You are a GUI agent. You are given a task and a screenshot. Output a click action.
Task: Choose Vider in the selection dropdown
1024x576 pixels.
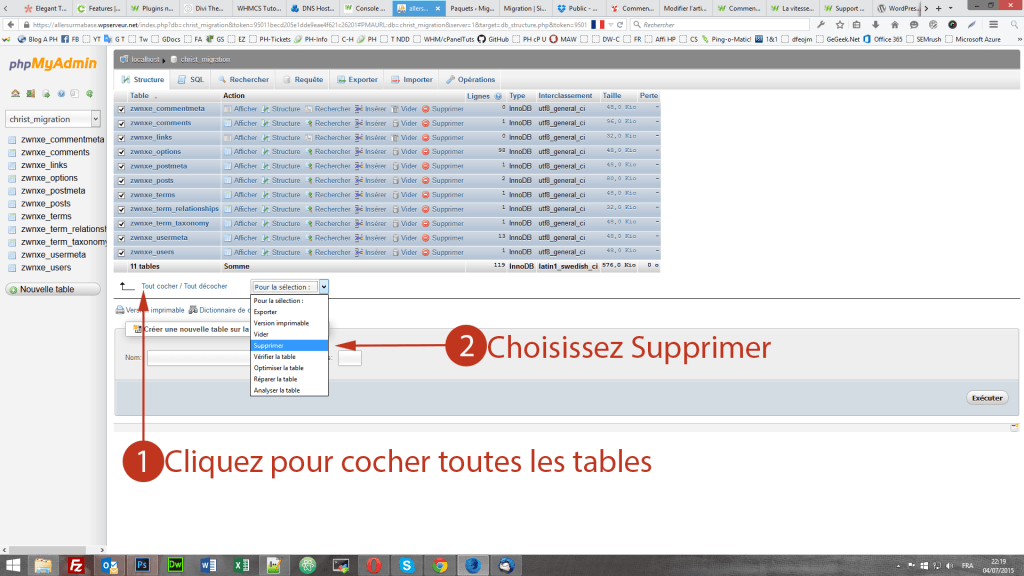[x=289, y=334]
